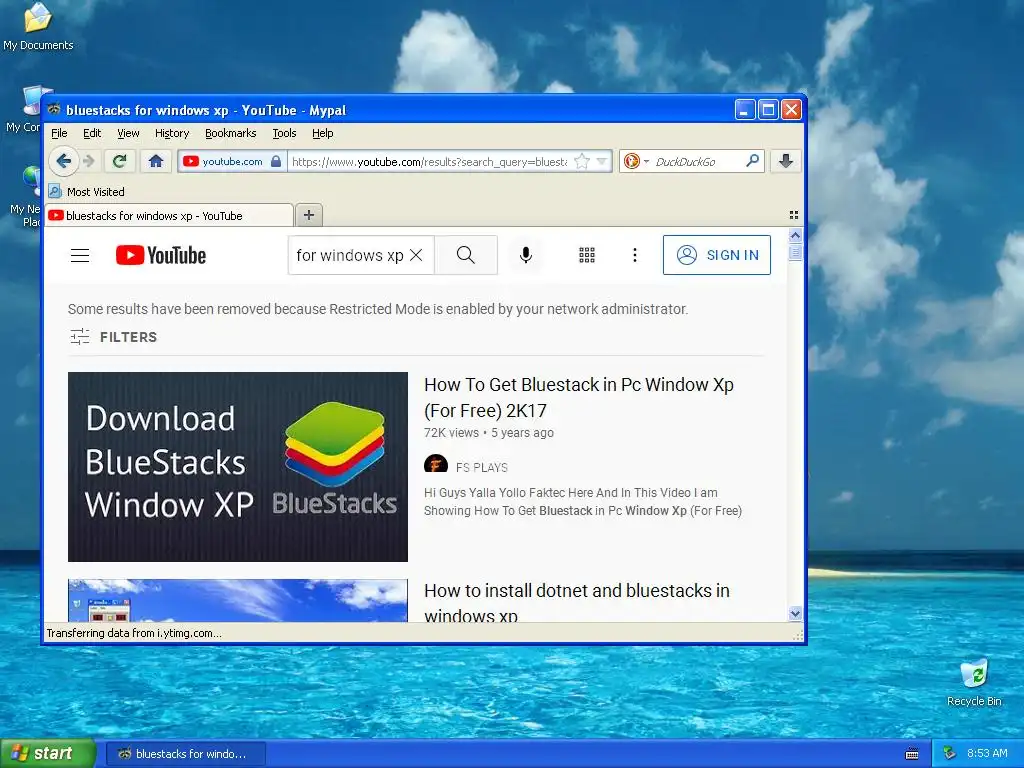
Task: Open the second video's desktop thumbnail
Action: click(x=238, y=600)
